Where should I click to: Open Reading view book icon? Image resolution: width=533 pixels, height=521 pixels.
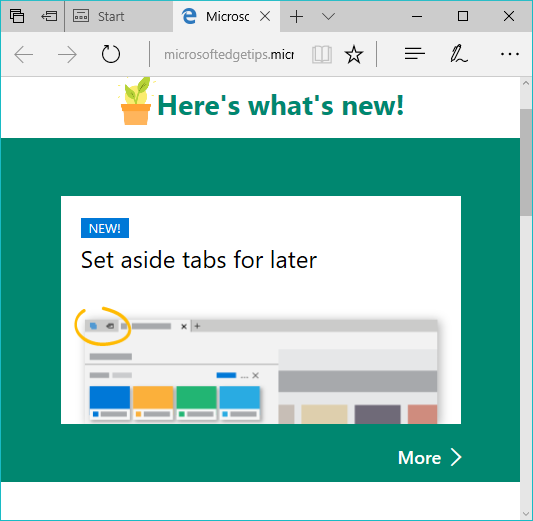pos(322,54)
